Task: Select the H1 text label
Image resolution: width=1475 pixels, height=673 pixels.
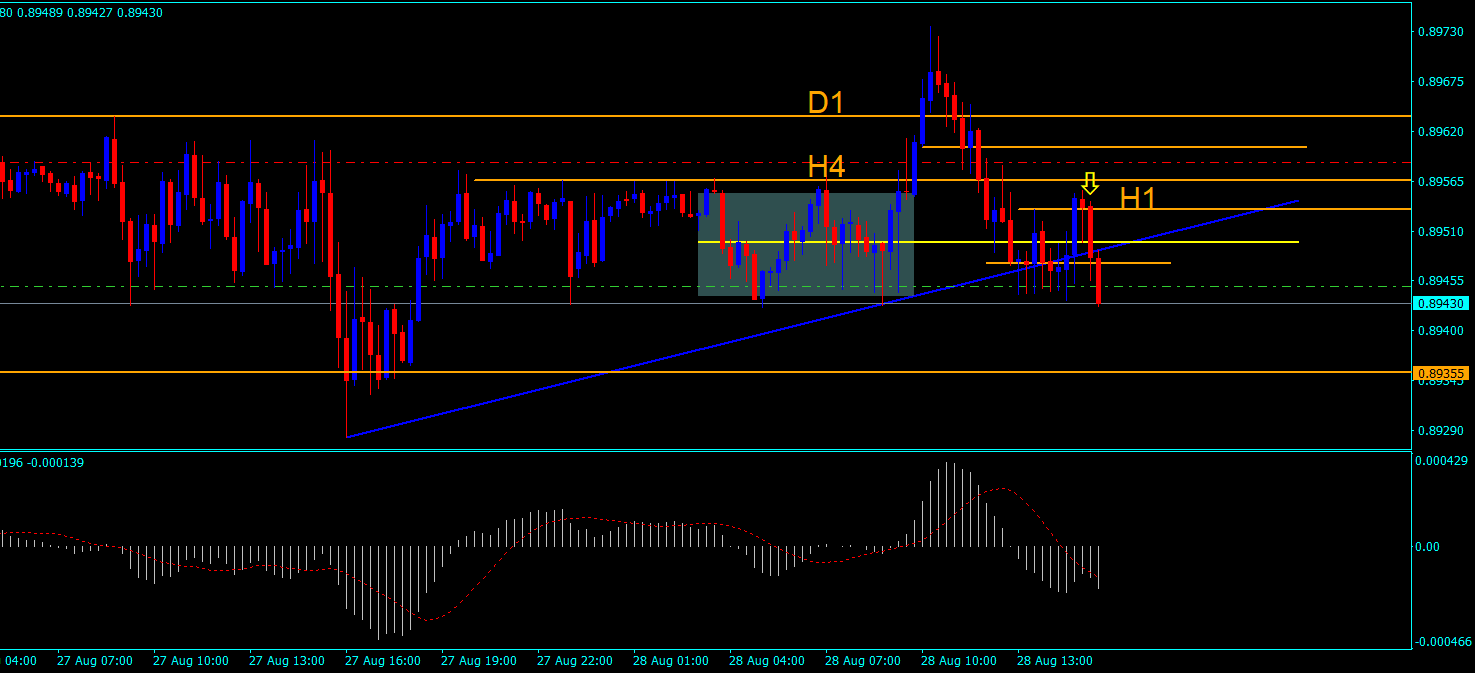Action: [1138, 198]
